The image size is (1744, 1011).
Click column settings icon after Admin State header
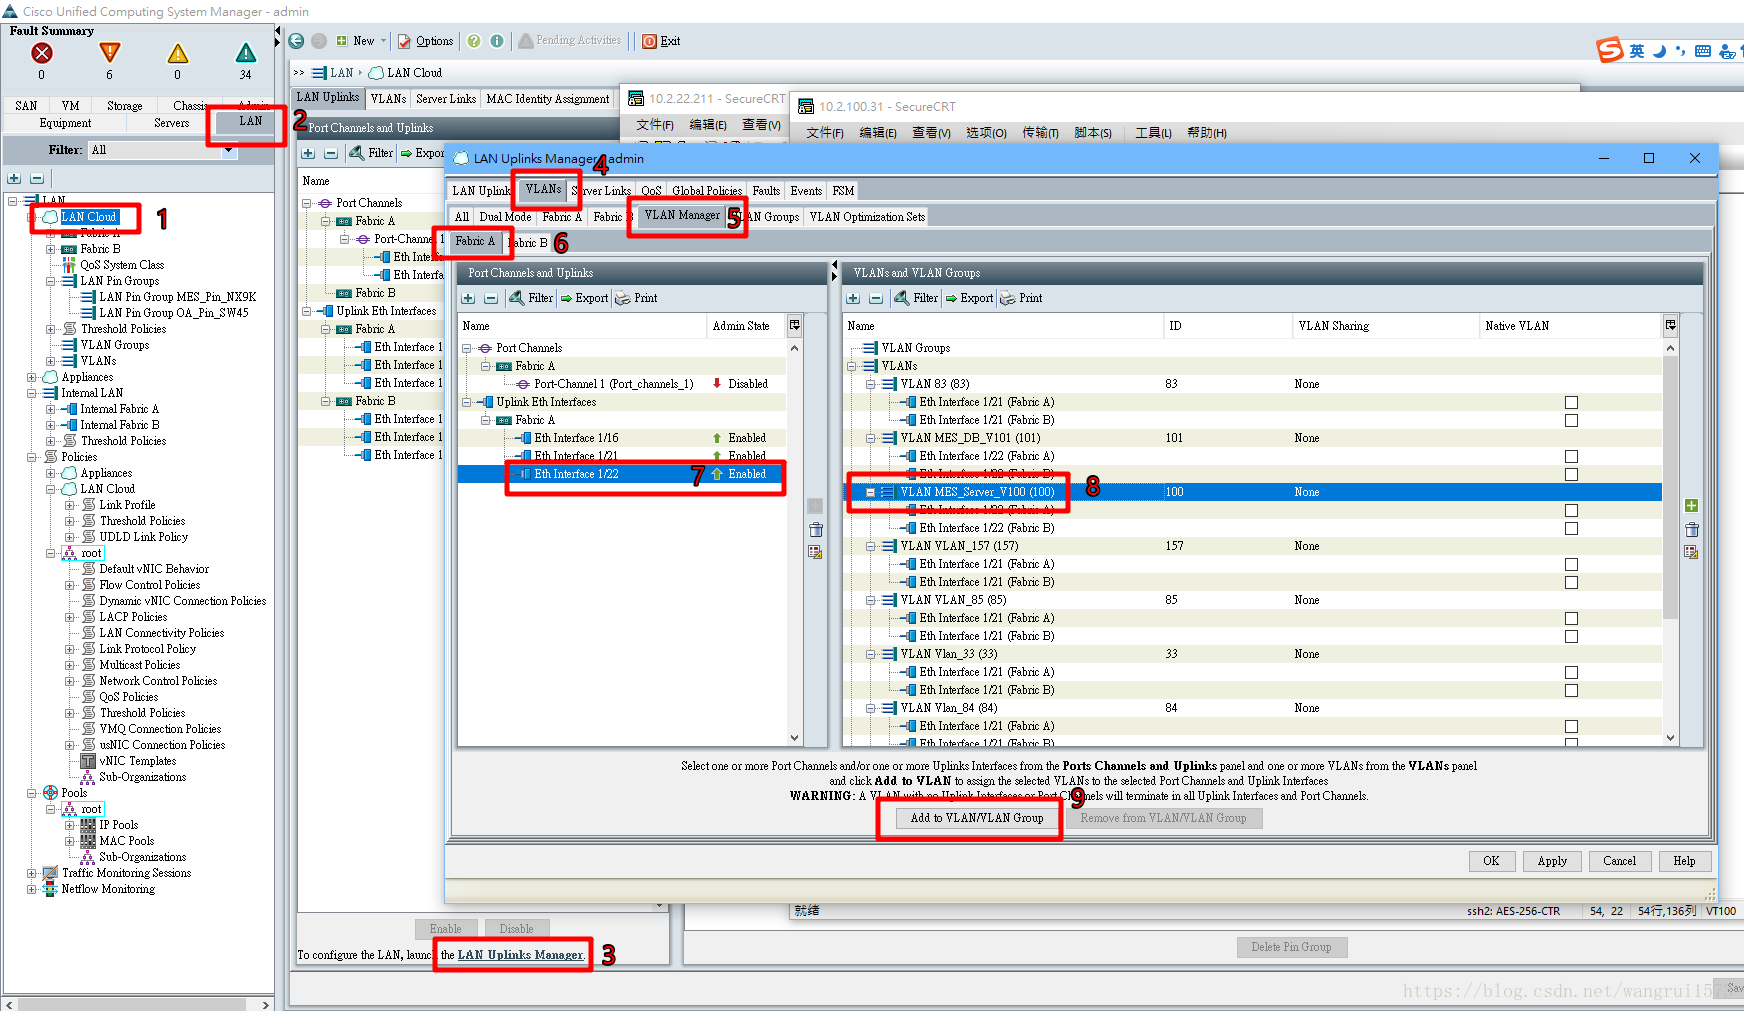(x=795, y=325)
